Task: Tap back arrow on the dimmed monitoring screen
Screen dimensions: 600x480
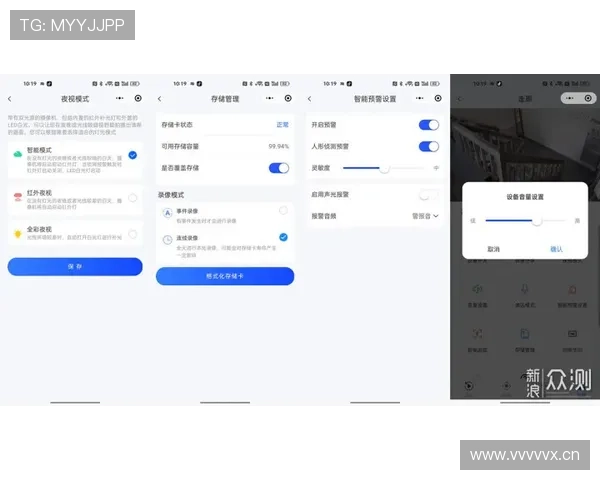Action: [460, 99]
